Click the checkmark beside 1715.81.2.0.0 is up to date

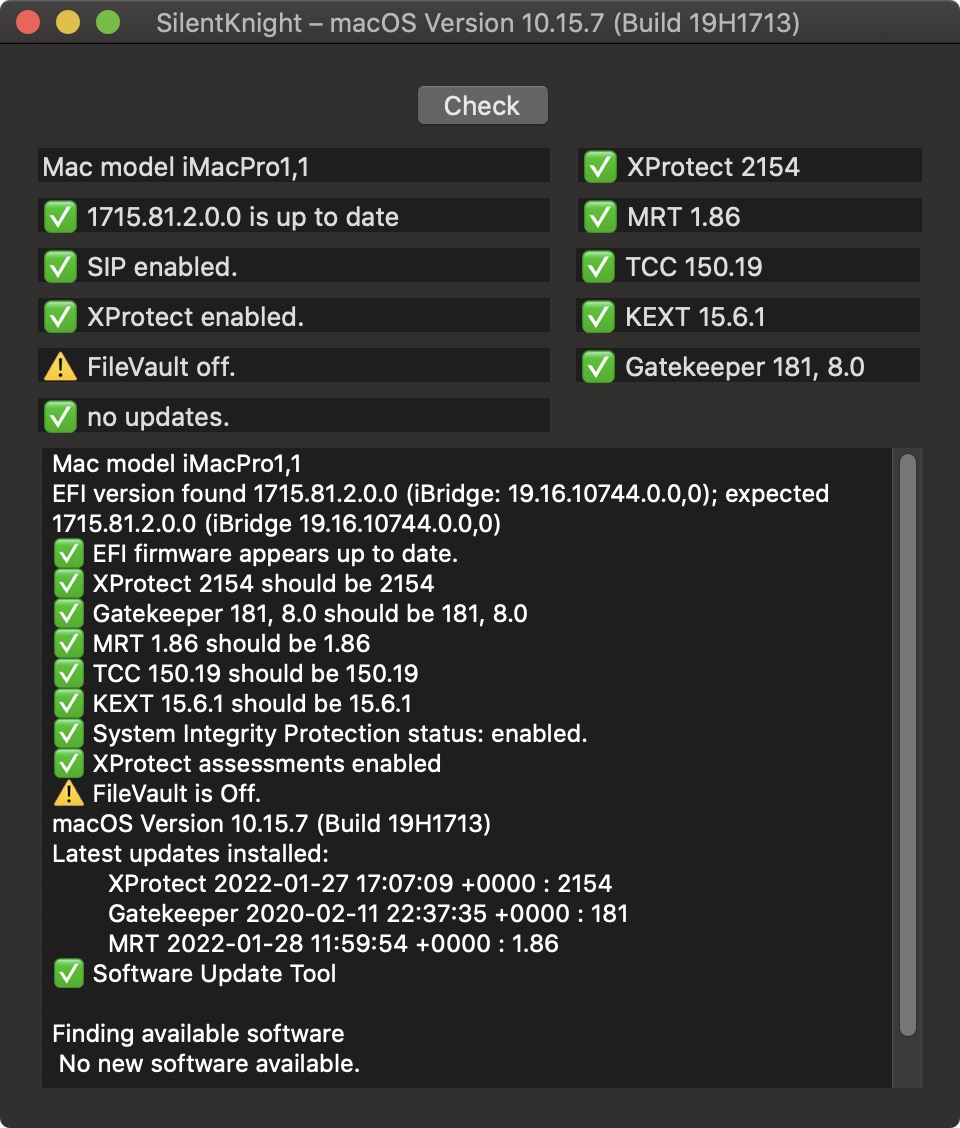click(61, 217)
